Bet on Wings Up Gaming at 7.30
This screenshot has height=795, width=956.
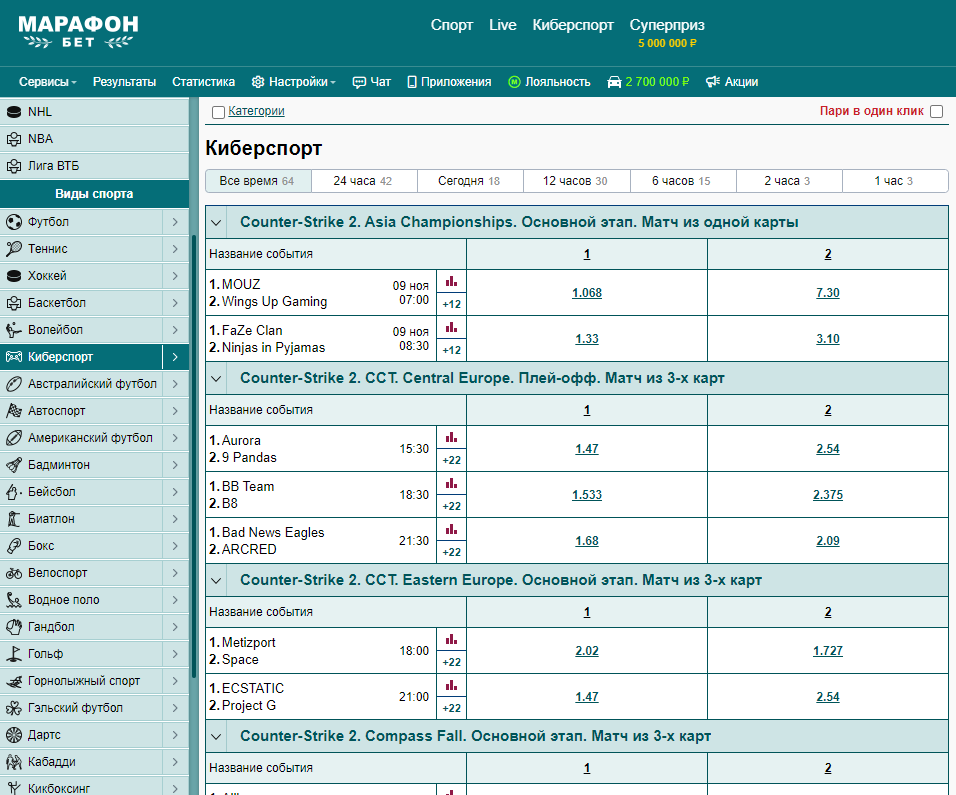click(x=827, y=293)
